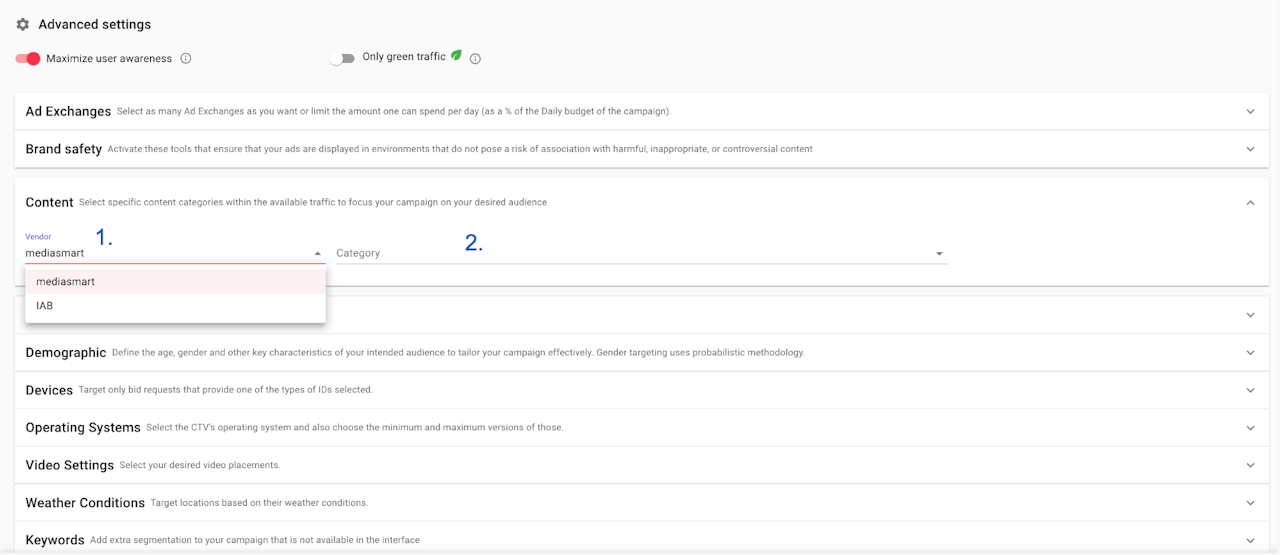Image resolution: width=1280 pixels, height=555 pixels.
Task: Click the Advanced settings gear icon
Action: tap(23, 24)
